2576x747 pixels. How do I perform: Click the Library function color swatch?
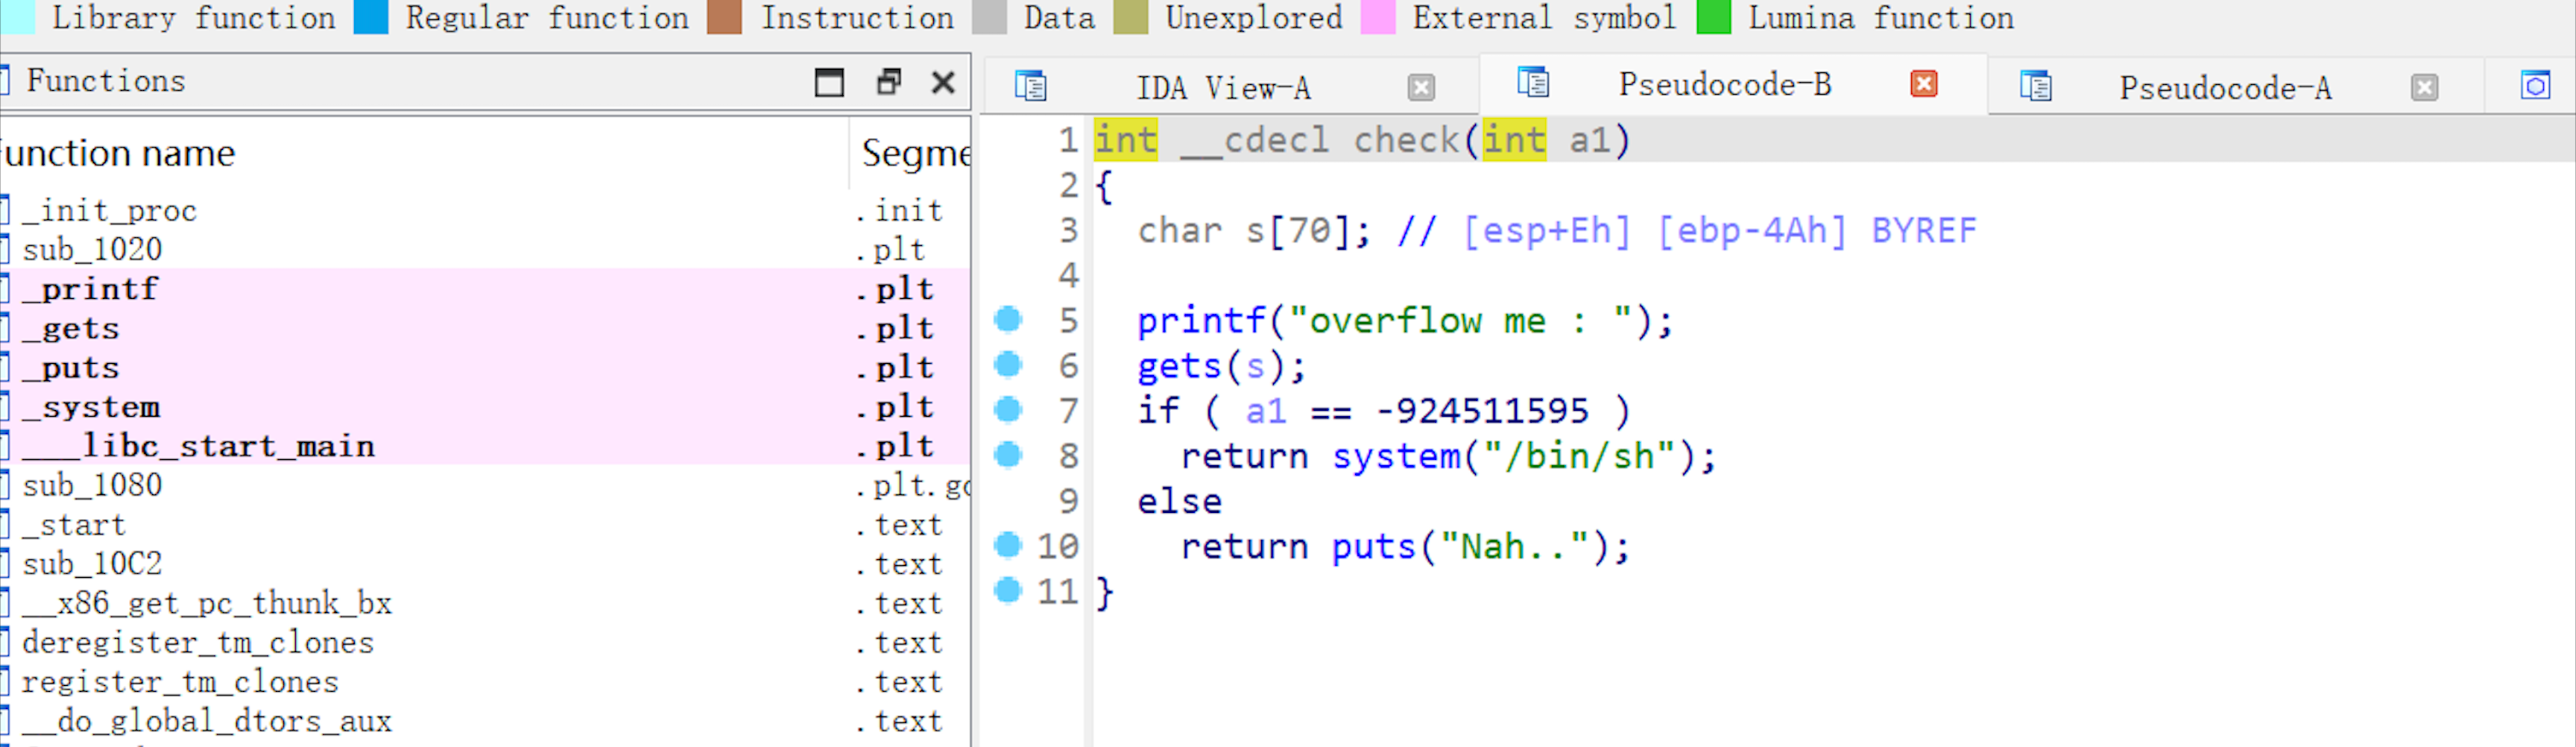point(17,17)
